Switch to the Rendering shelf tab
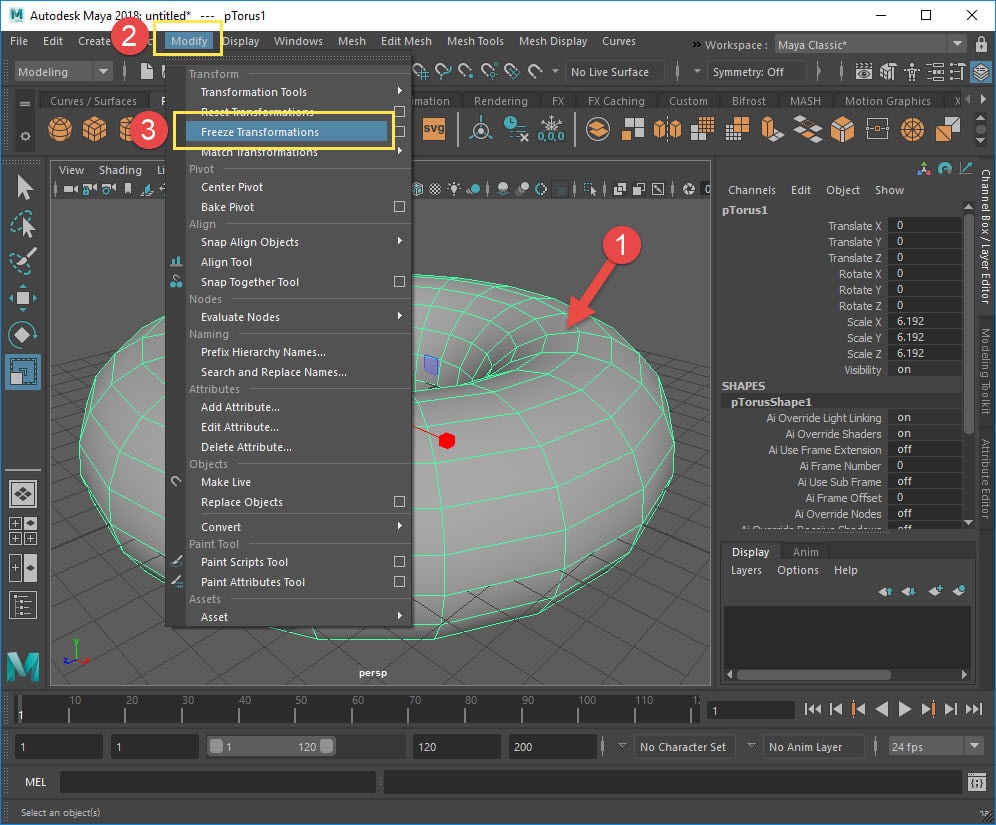The height and width of the screenshot is (825, 996). (501, 101)
